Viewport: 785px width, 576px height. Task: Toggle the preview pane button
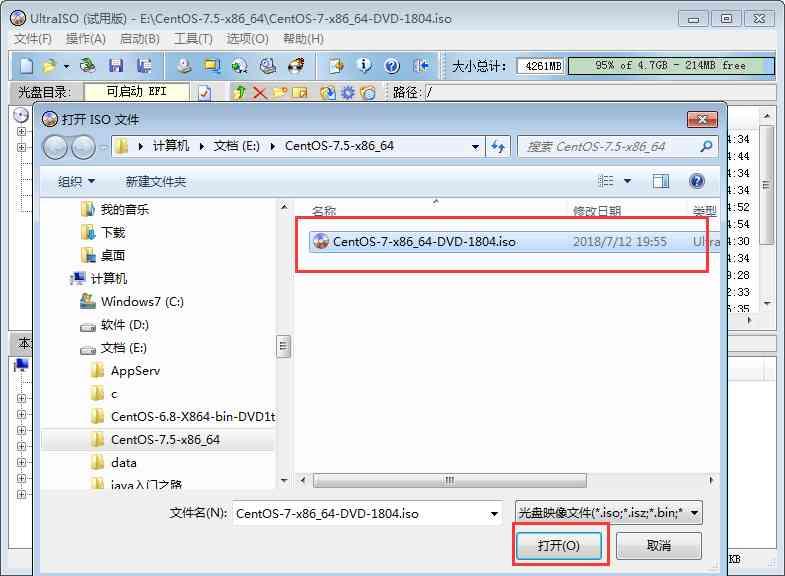point(661,181)
